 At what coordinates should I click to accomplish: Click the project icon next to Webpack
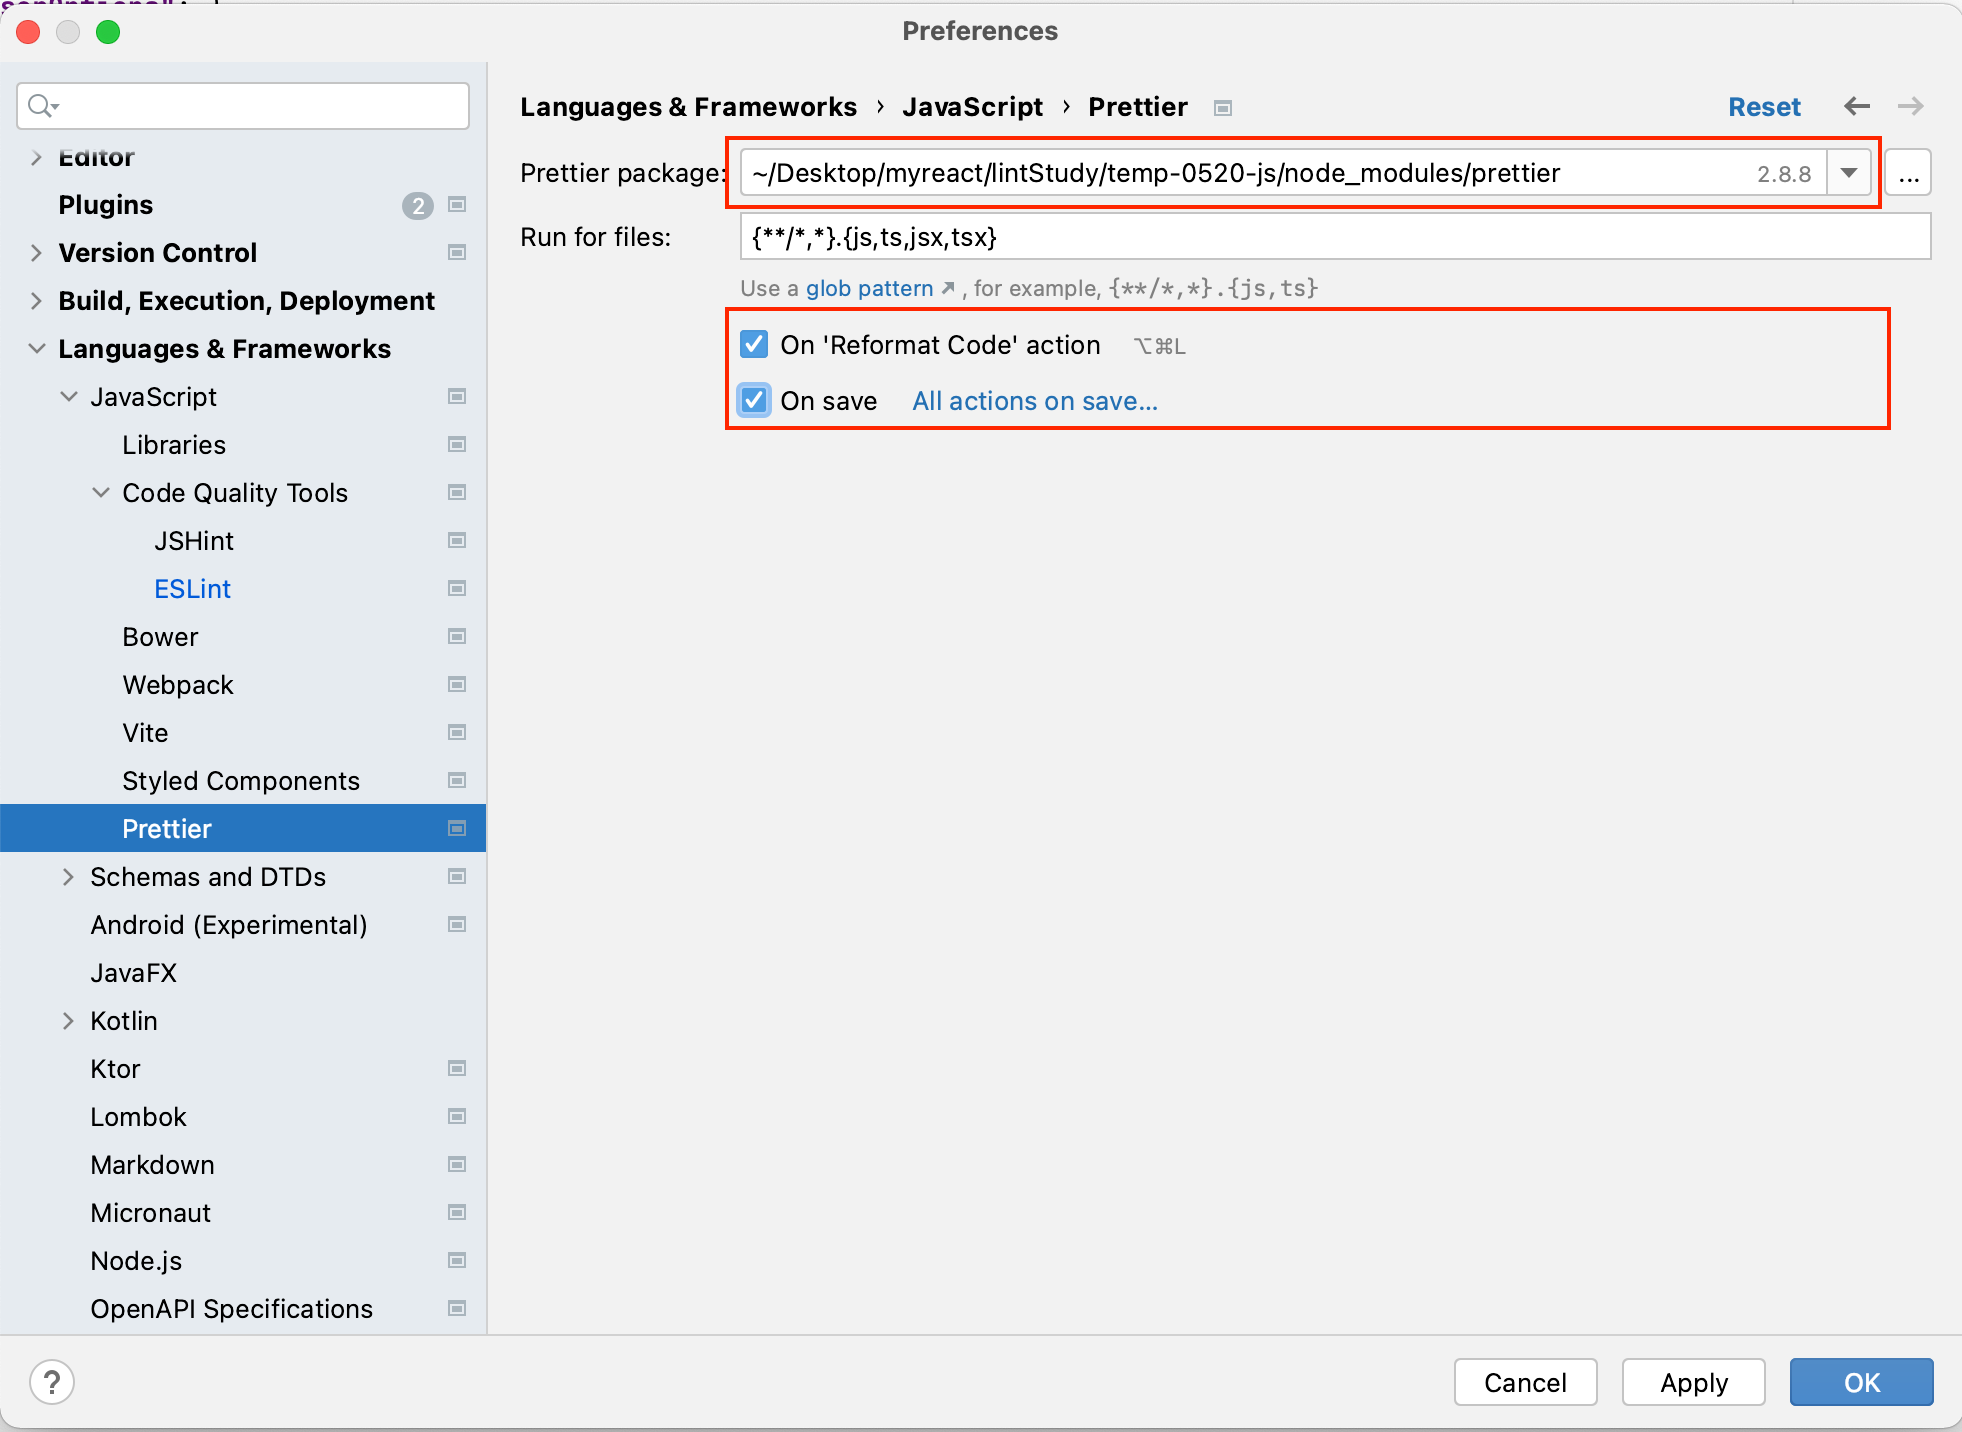(457, 685)
